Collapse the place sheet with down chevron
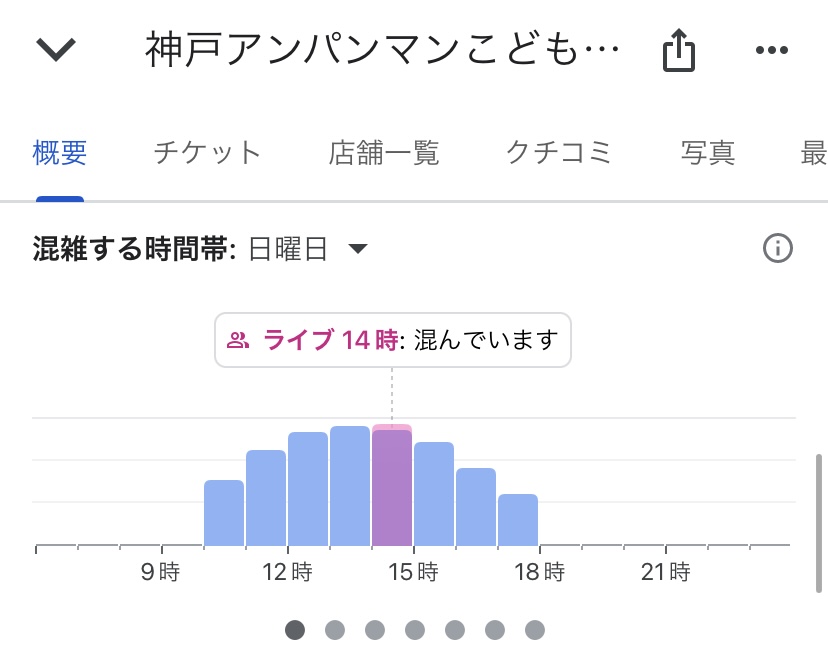Viewport: 828px width, 668px height. click(x=56, y=50)
